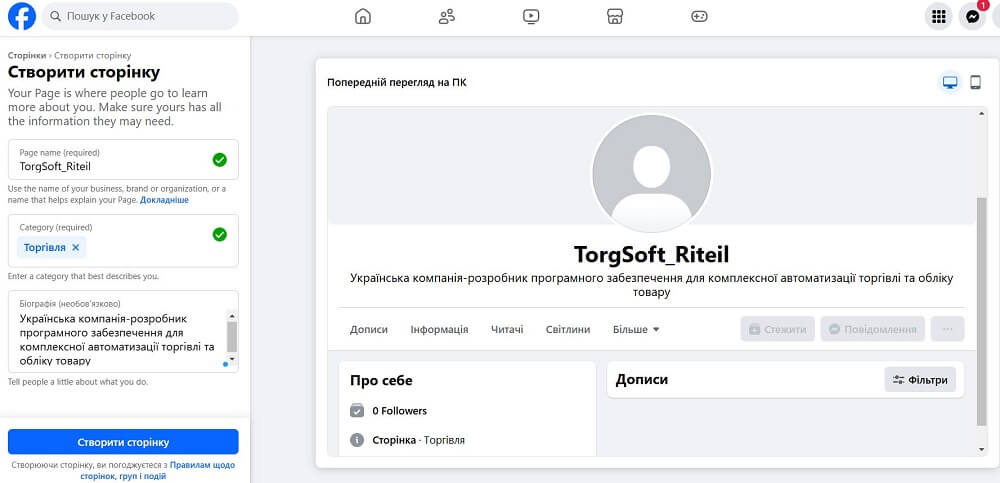Click the Створити сторінку button
The height and width of the screenshot is (483, 1000).
(123, 442)
